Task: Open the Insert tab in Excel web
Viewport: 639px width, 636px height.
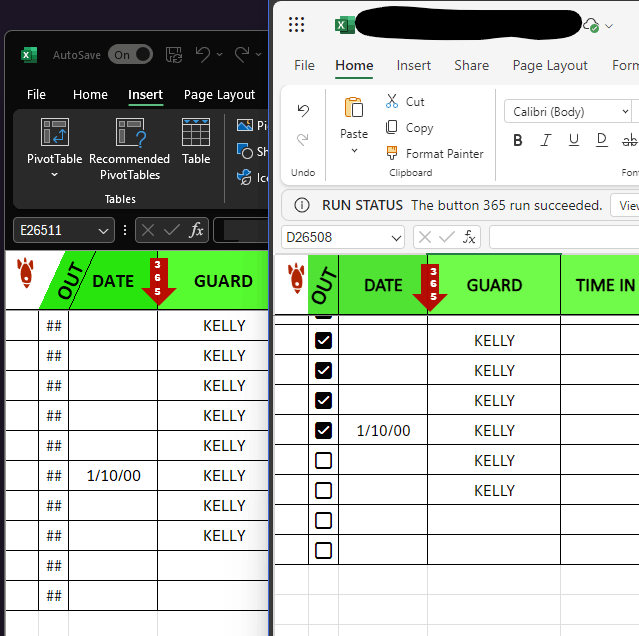Action: pyautogui.click(x=413, y=65)
